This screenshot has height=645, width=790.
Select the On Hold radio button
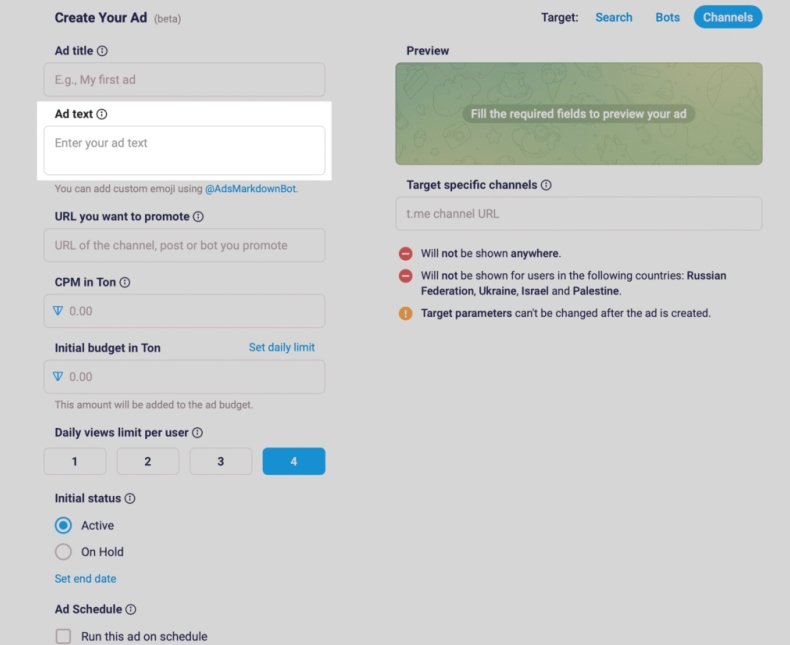(64, 552)
